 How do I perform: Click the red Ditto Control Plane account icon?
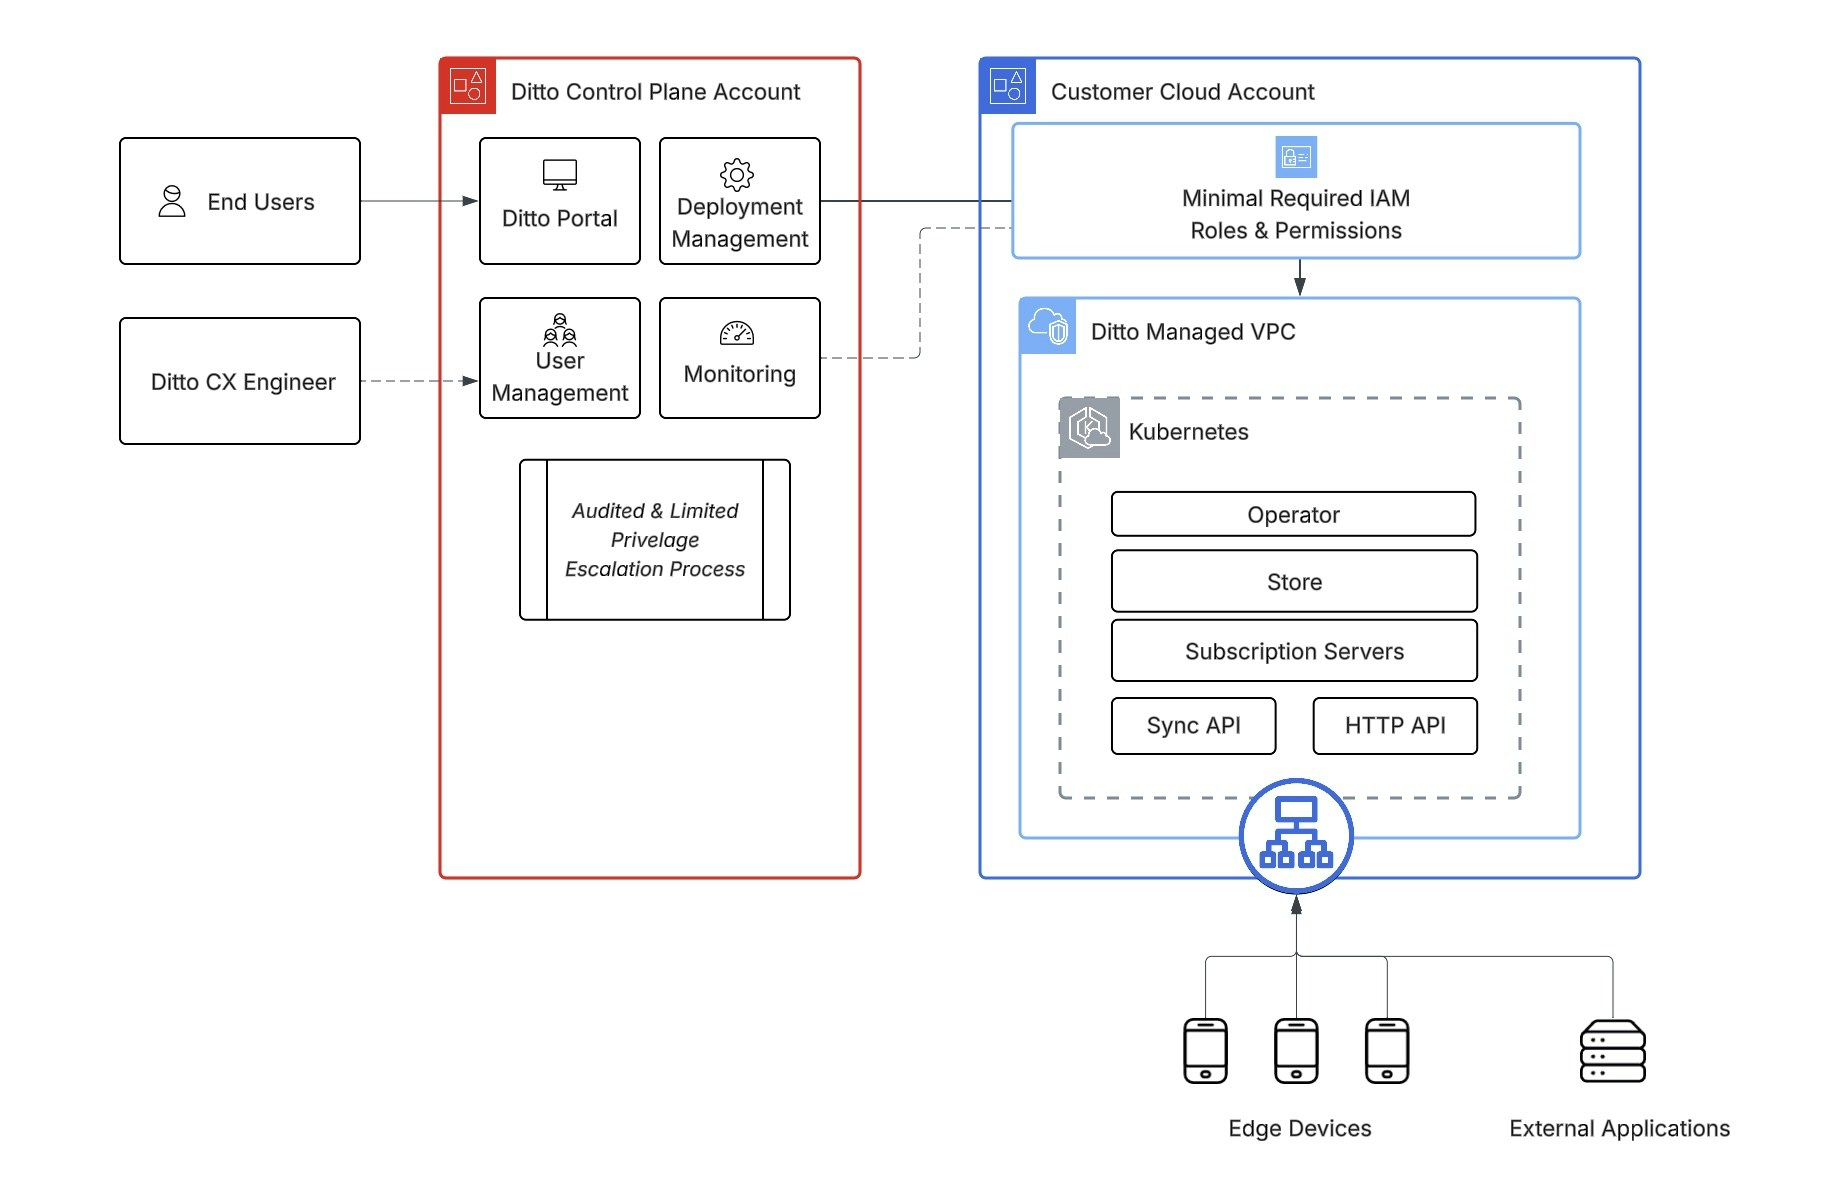468,86
